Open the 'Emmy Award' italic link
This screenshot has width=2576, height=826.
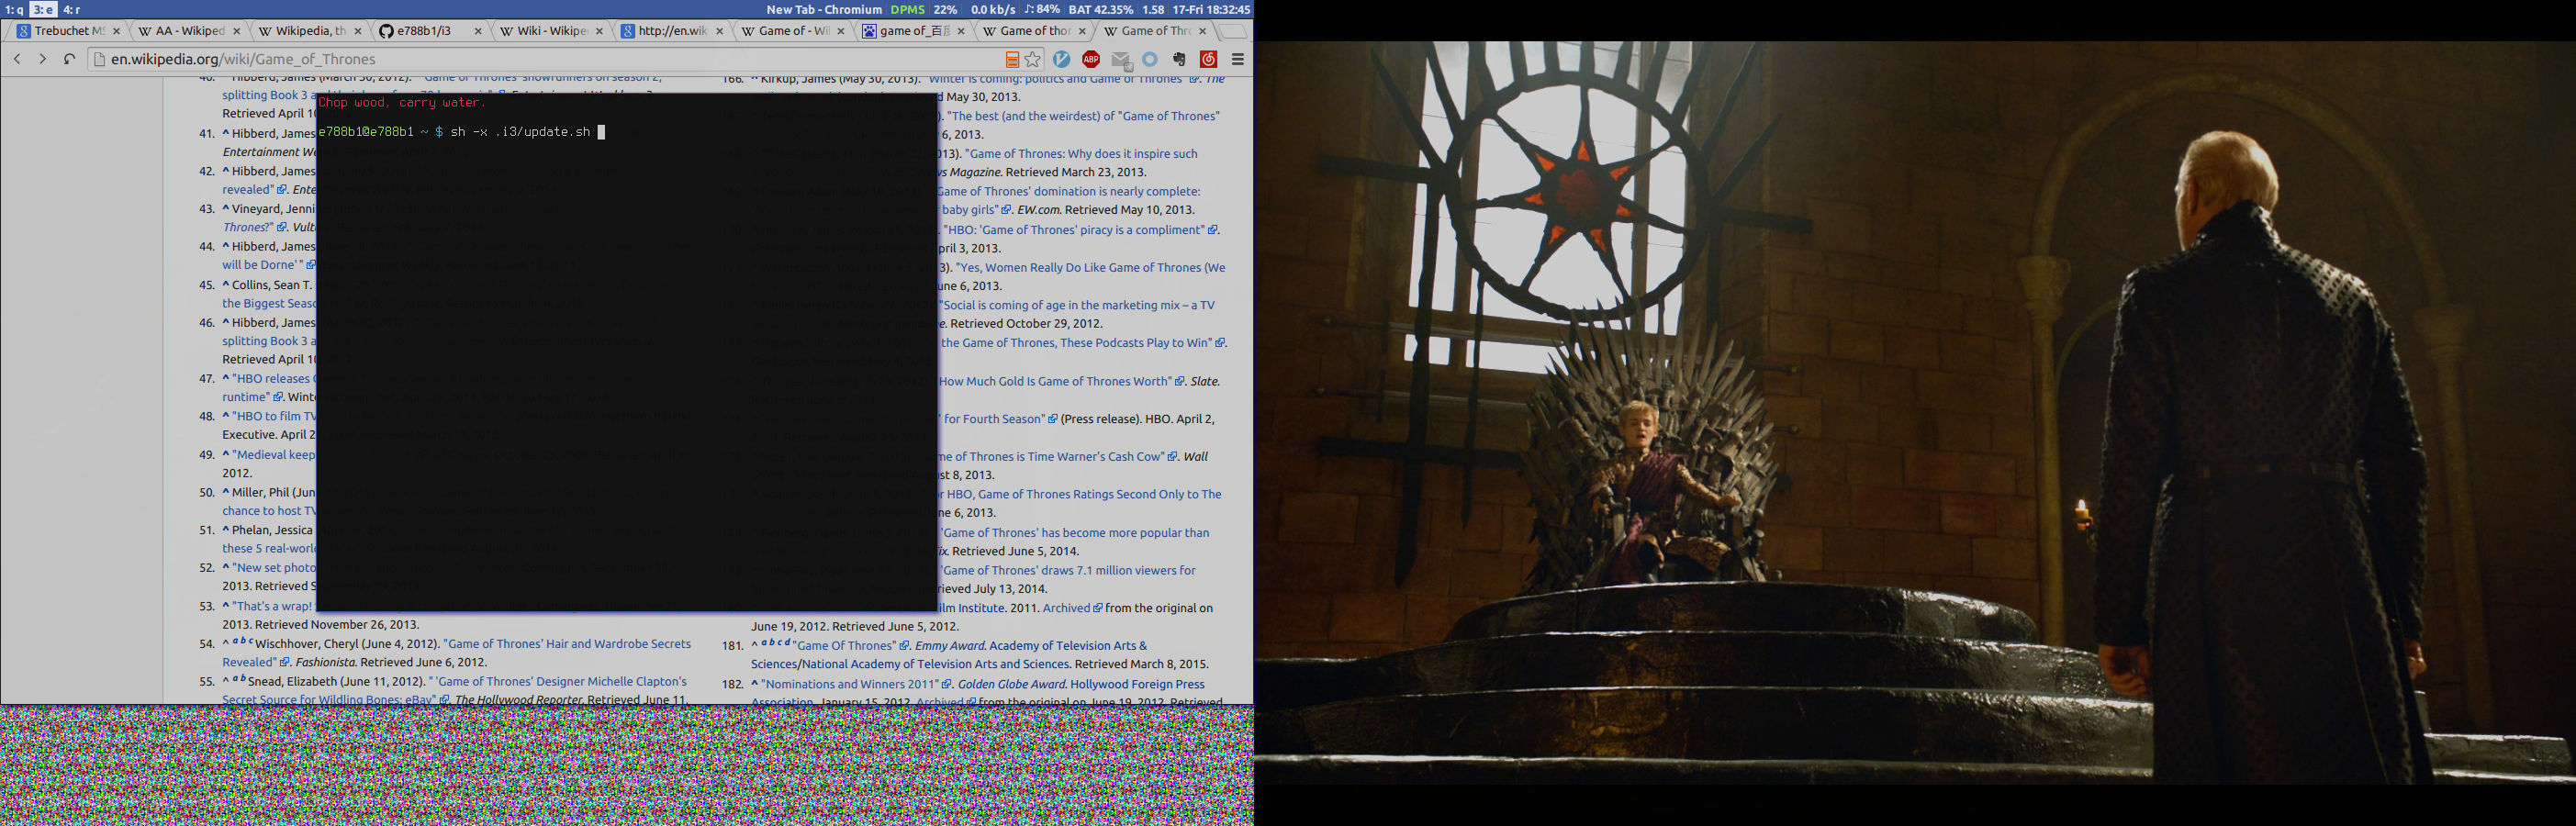click(x=949, y=646)
